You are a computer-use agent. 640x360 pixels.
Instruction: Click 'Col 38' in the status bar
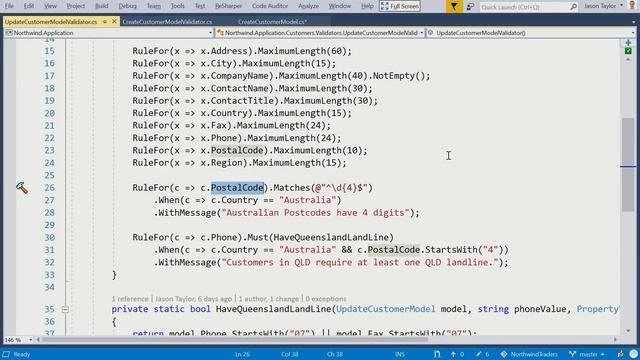pos(289,354)
